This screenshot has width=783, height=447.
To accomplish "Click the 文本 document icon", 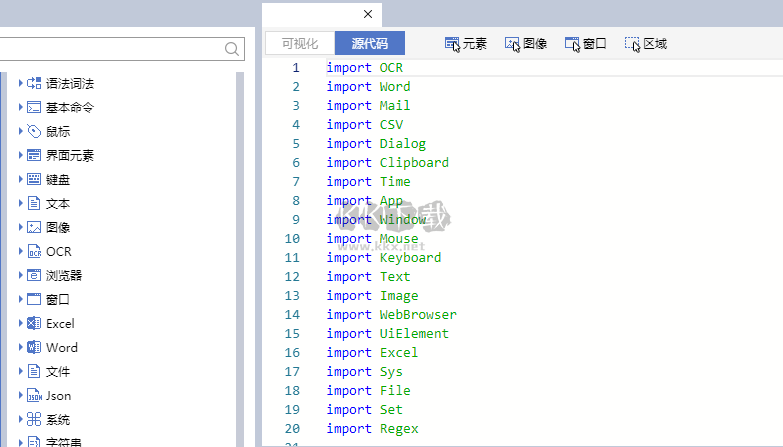I will click(34, 203).
